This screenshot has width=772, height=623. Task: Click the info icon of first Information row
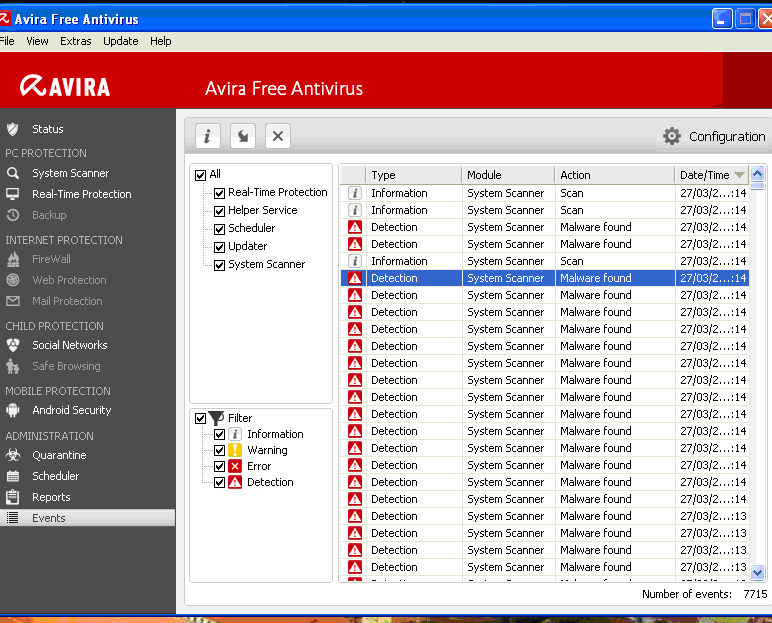click(x=354, y=193)
